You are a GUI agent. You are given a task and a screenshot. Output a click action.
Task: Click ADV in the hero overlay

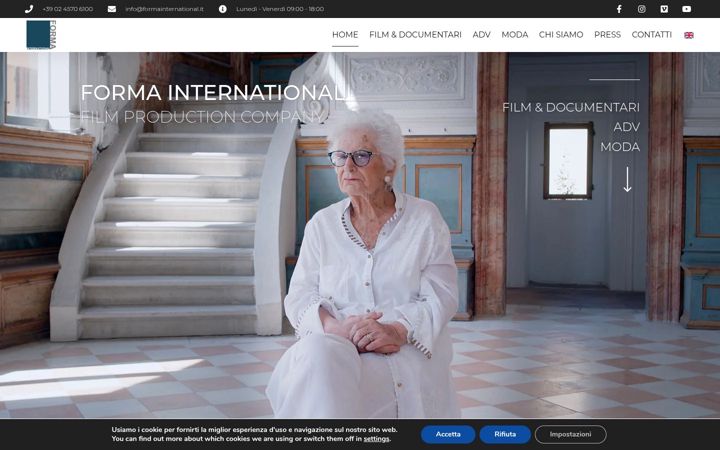pos(627,127)
